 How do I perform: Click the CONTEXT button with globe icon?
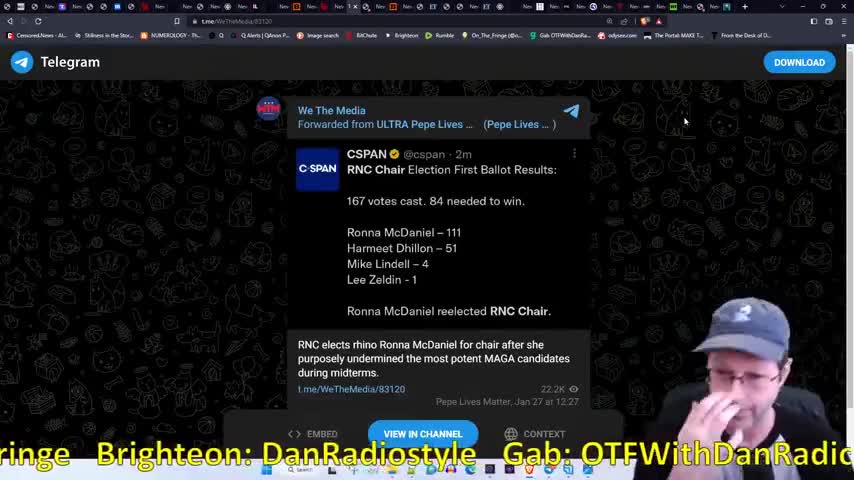click(534, 434)
